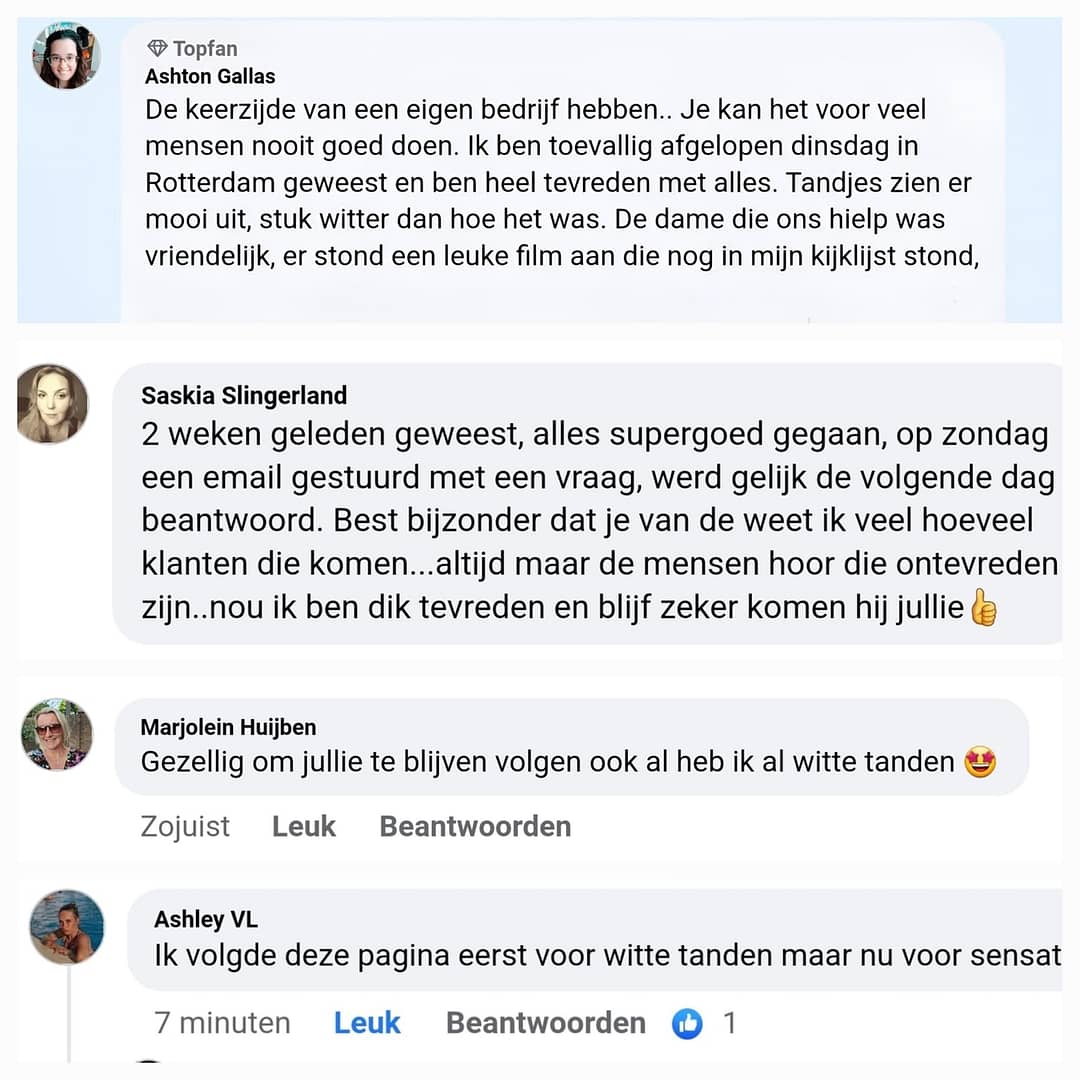Open the Saskia Slingerland name link
Screen dimensions: 1080x1080
coord(244,395)
